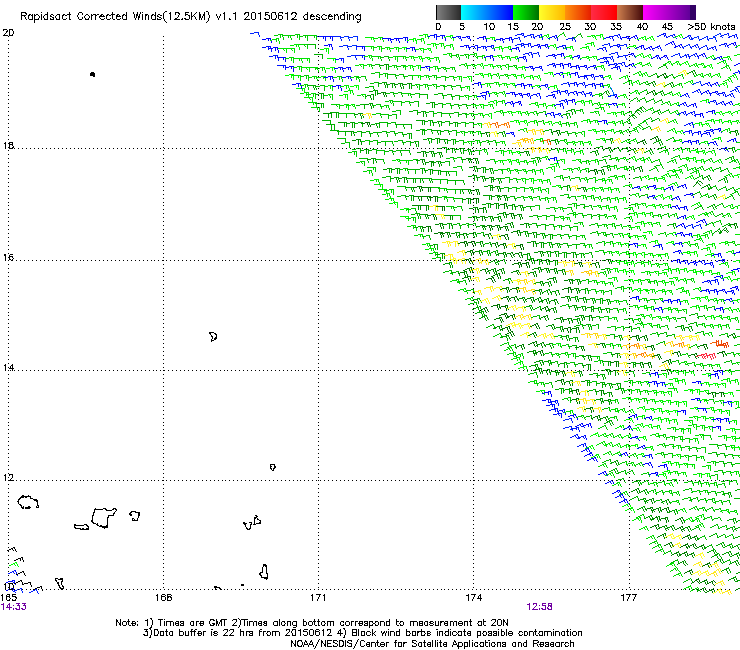Click the magenta 40-45 knots color band
Screen dimensions: 740x650
click(656, 12)
